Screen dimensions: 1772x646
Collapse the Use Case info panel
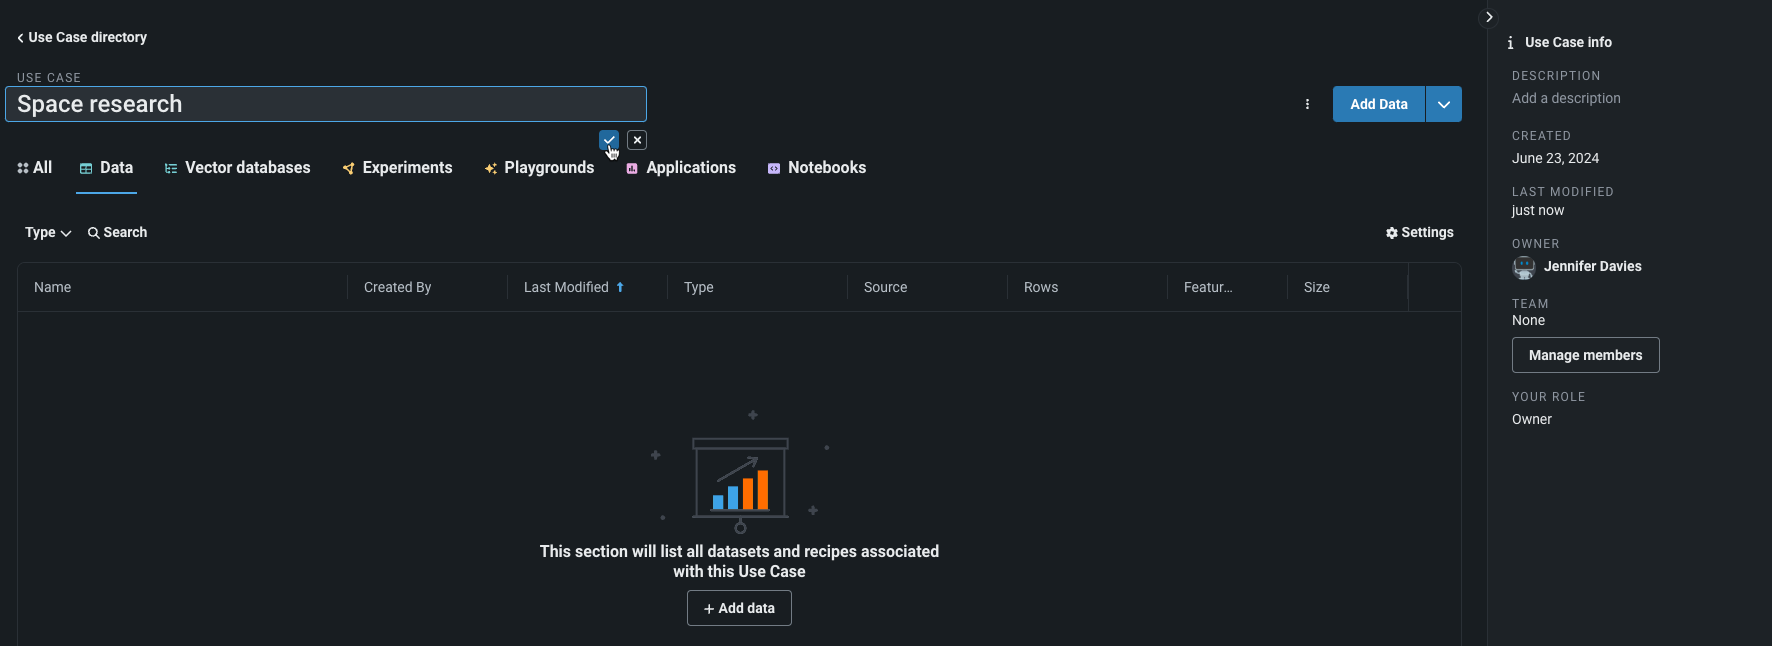coord(1489,17)
